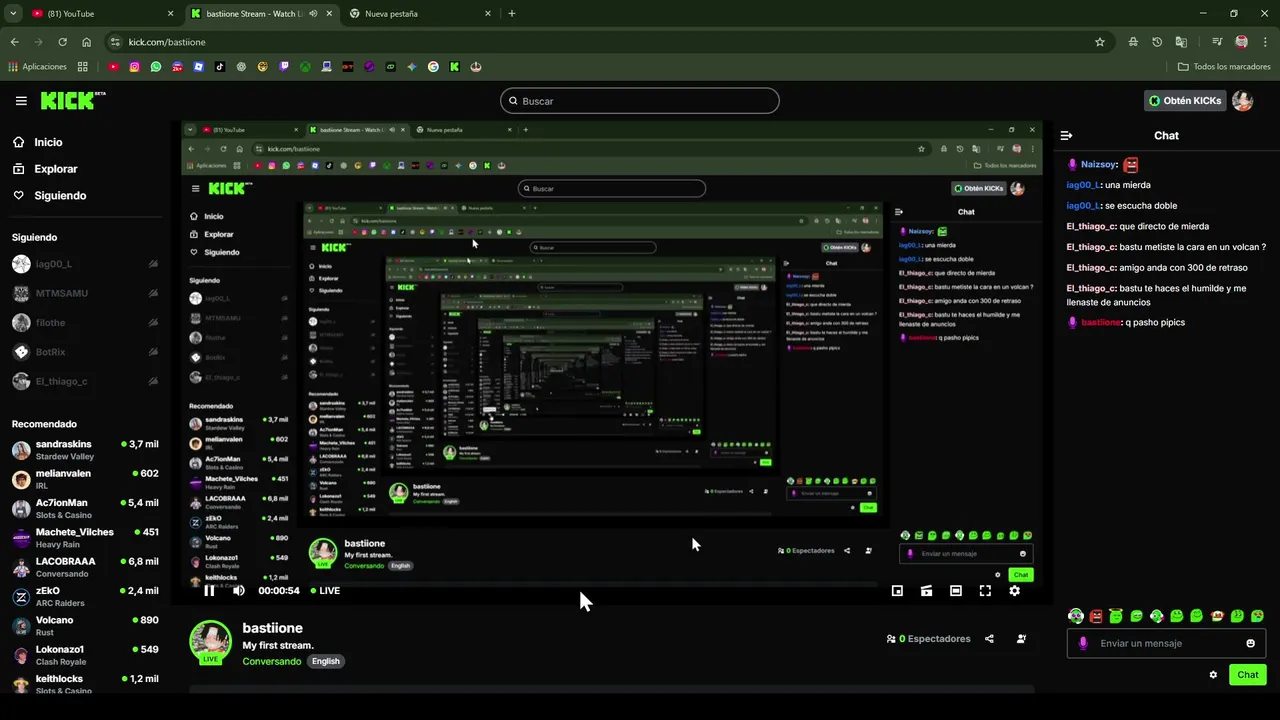This screenshot has height=720, width=1280.
Task: Enable mini player mode
Action: (897, 591)
